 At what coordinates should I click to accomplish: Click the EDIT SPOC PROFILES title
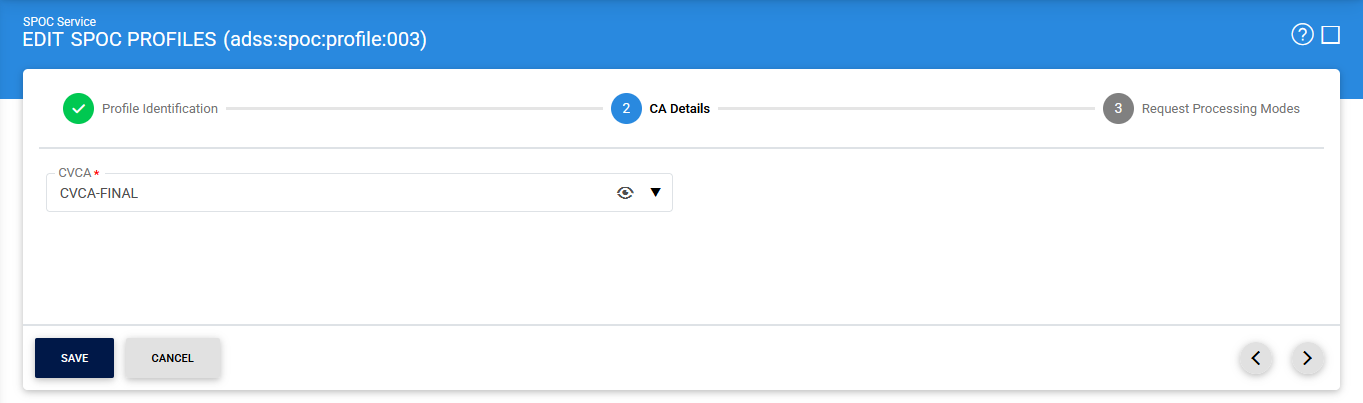(x=225, y=41)
